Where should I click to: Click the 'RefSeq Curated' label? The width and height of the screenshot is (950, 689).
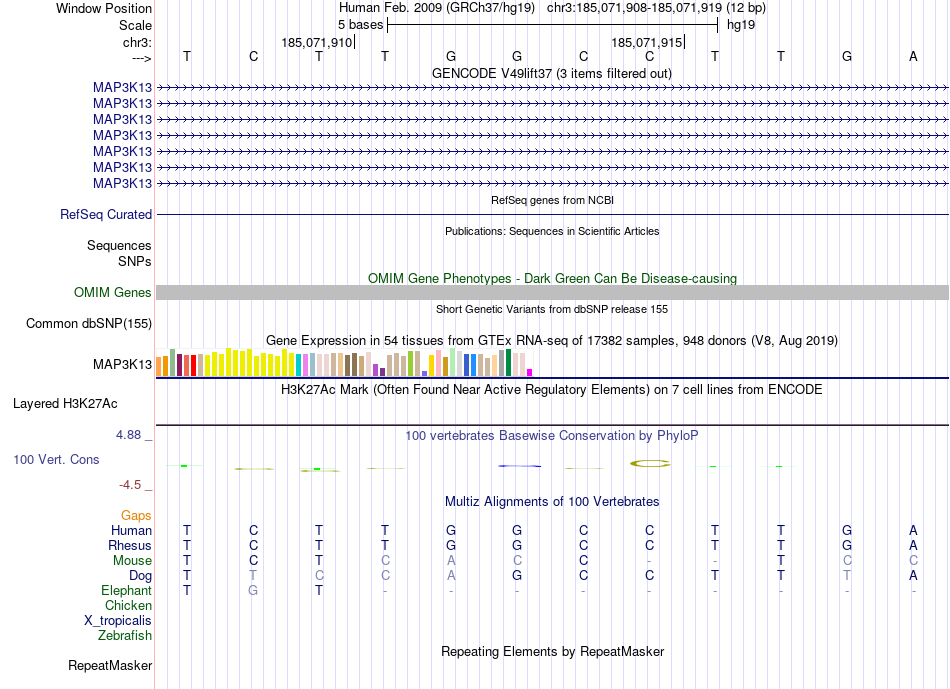coord(106,215)
